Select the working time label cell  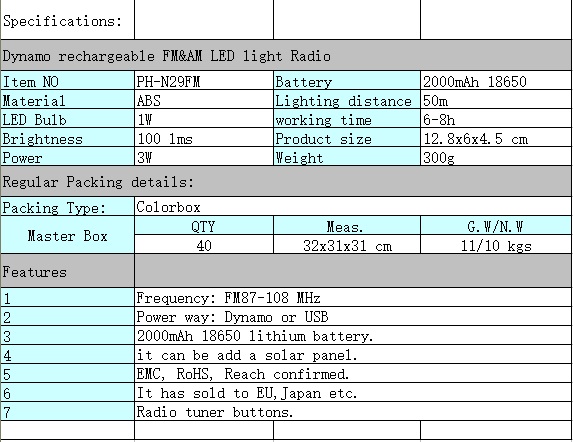(x=347, y=119)
